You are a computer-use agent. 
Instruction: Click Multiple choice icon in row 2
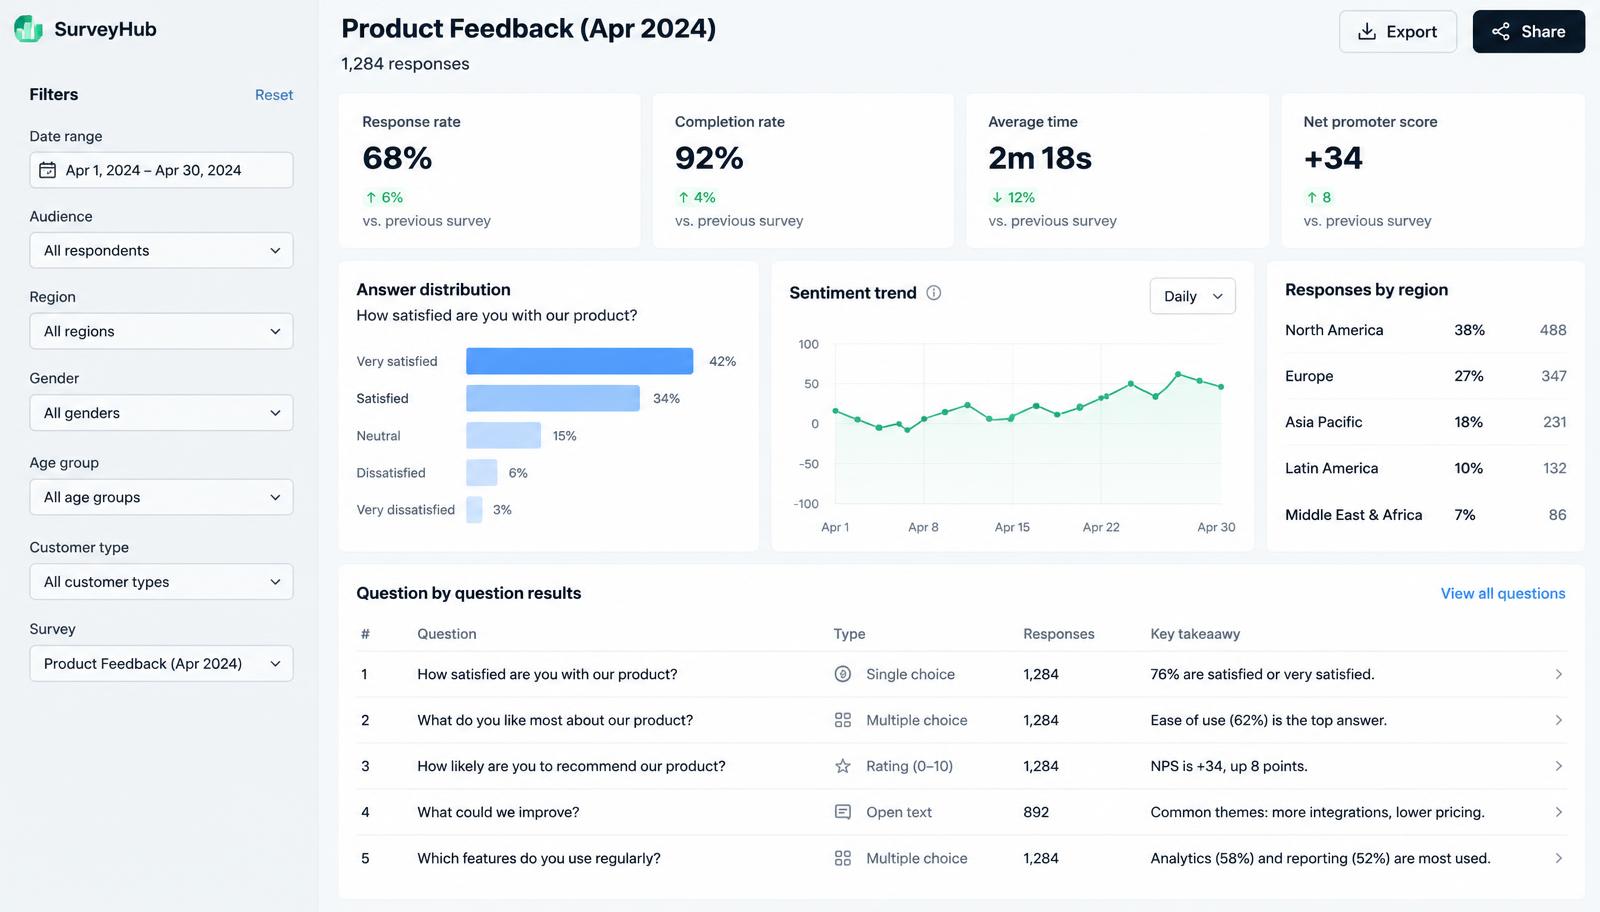(843, 720)
